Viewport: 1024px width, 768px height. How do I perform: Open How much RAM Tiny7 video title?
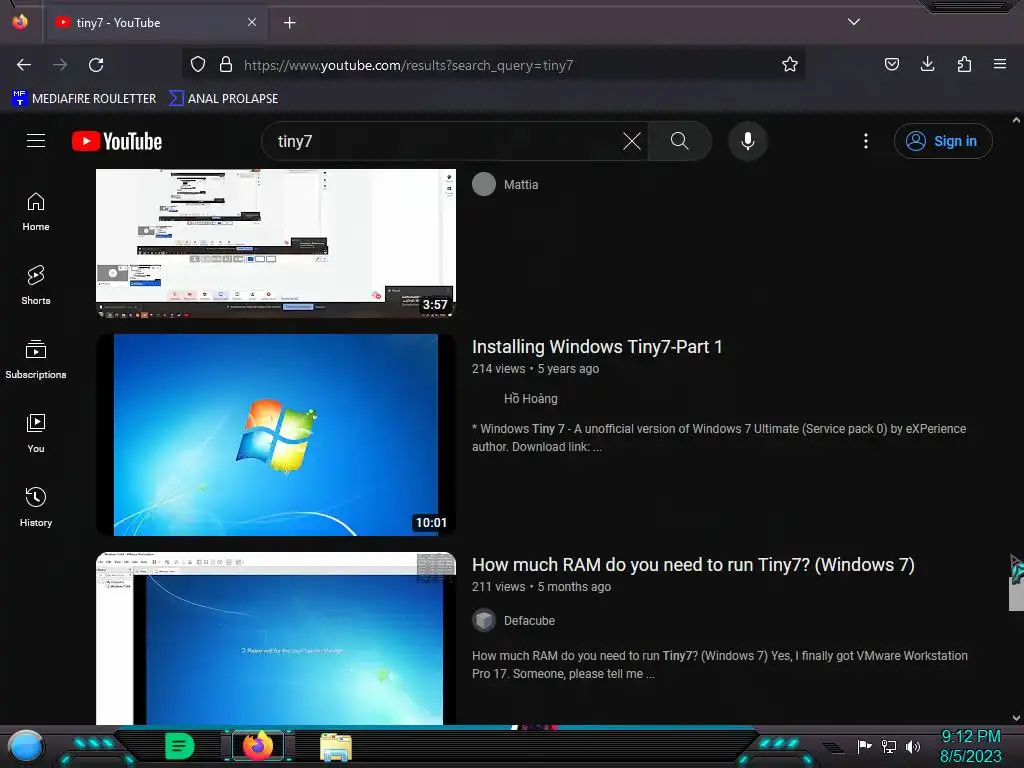(x=693, y=565)
